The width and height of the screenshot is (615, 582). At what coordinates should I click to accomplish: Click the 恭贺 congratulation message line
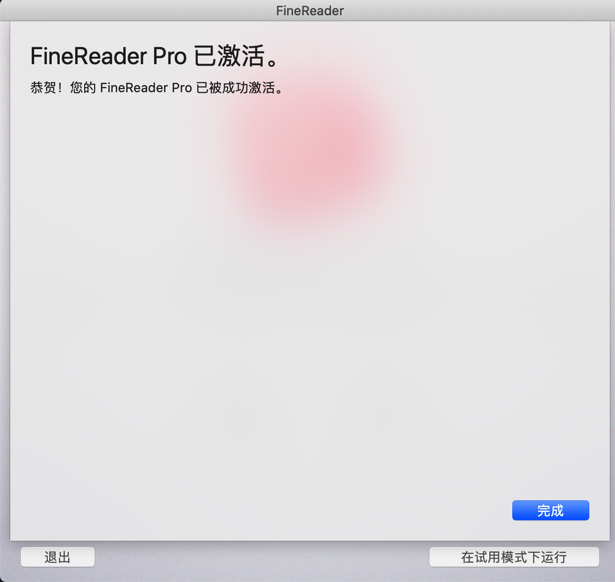click(x=156, y=87)
